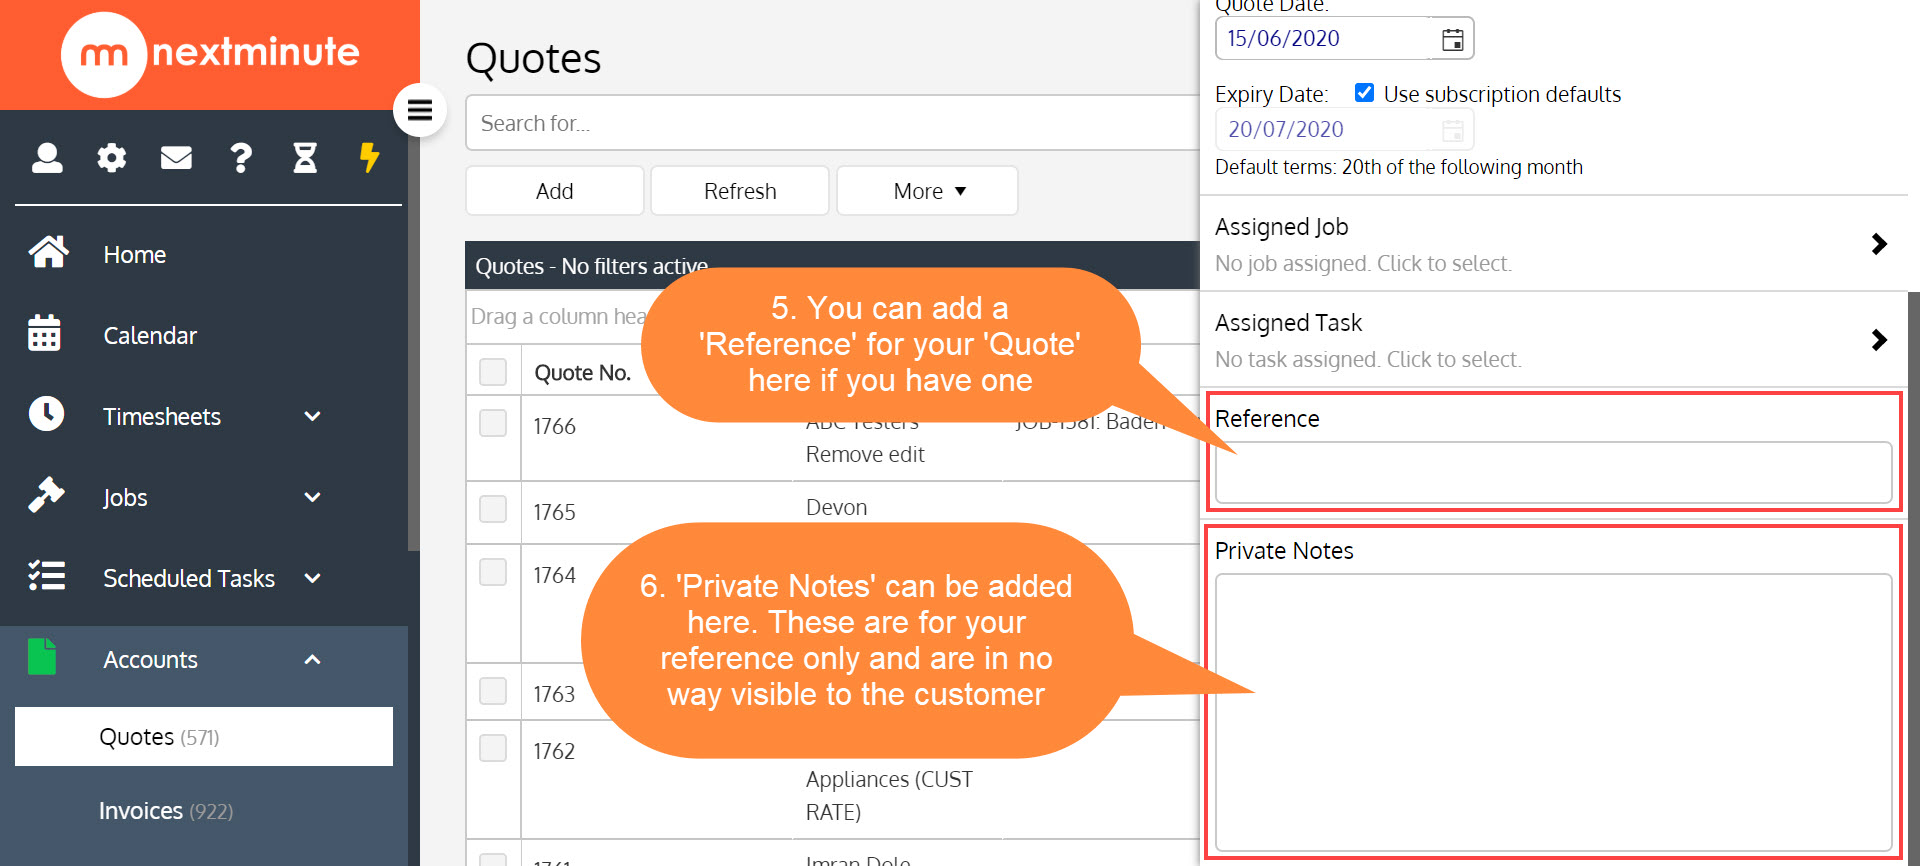Click the Calendar icon in sidebar

(x=45, y=334)
